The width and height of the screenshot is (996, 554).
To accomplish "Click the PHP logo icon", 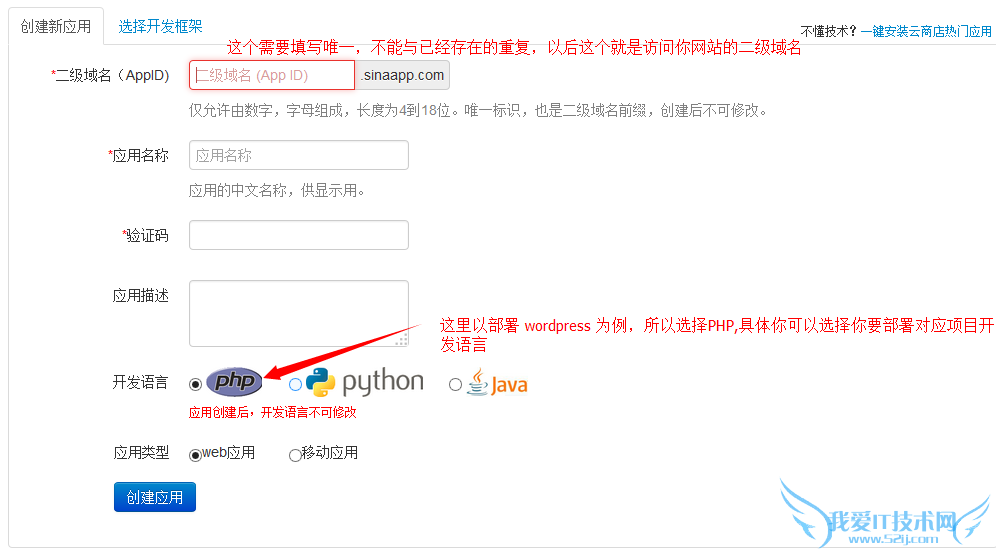I will point(235,381).
